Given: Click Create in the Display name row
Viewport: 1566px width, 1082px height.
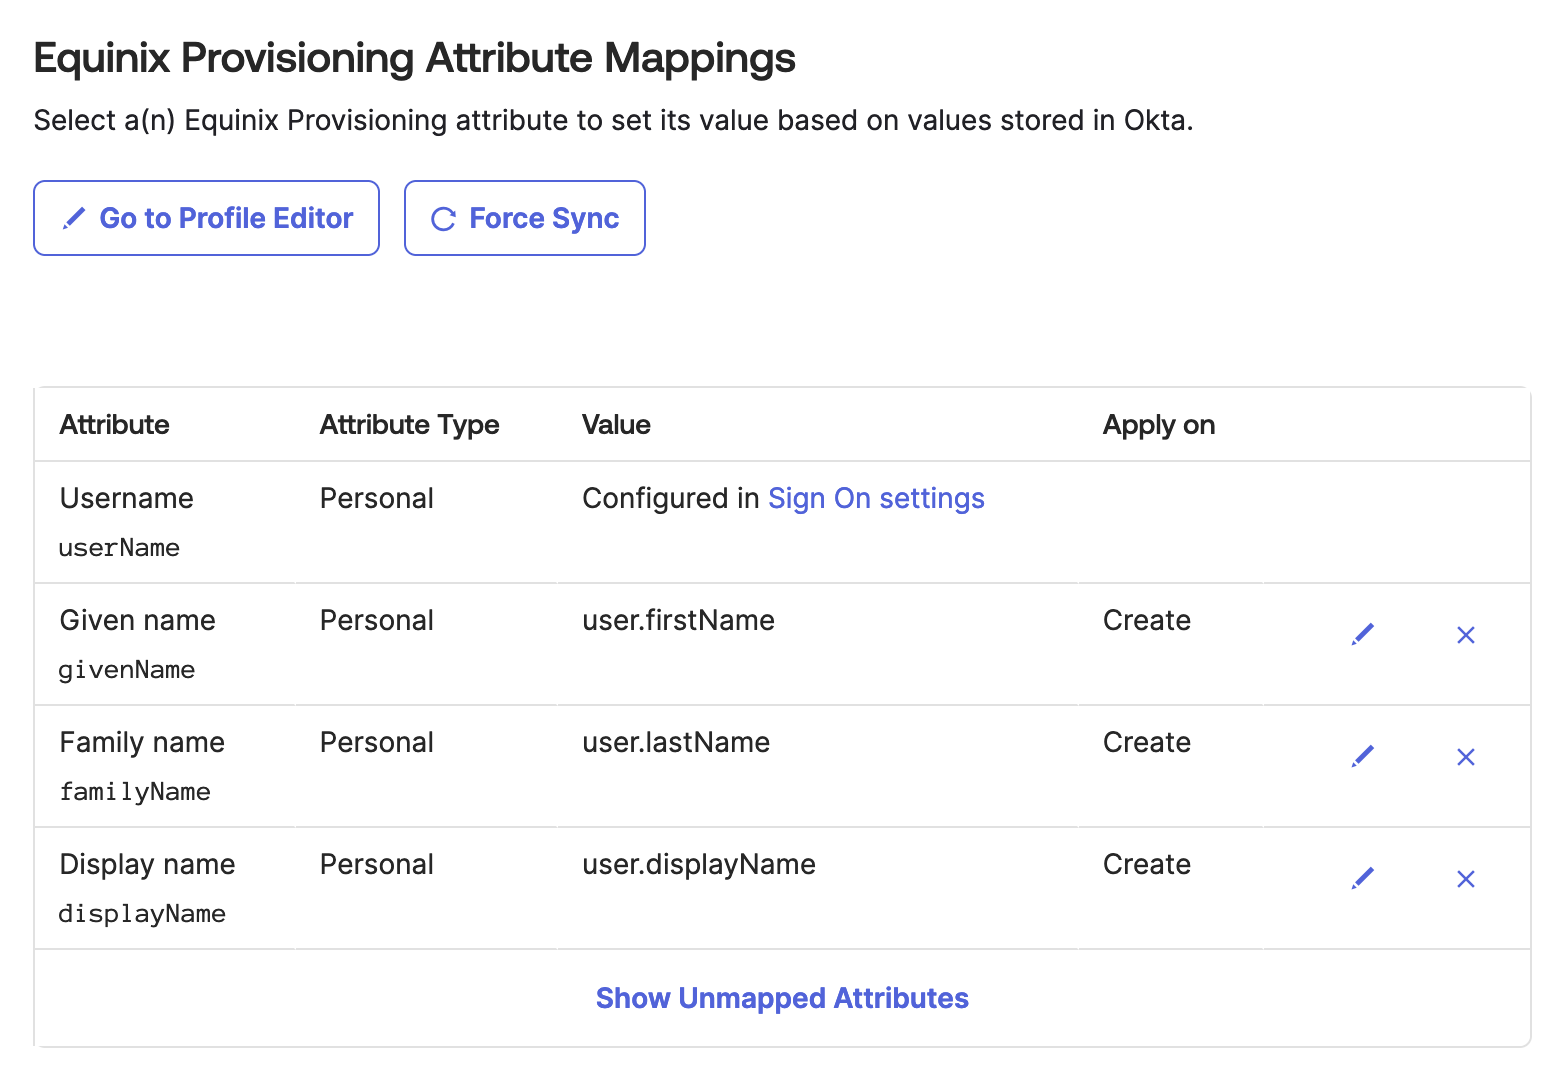Looking at the screenshot, I should [1147, 864].
